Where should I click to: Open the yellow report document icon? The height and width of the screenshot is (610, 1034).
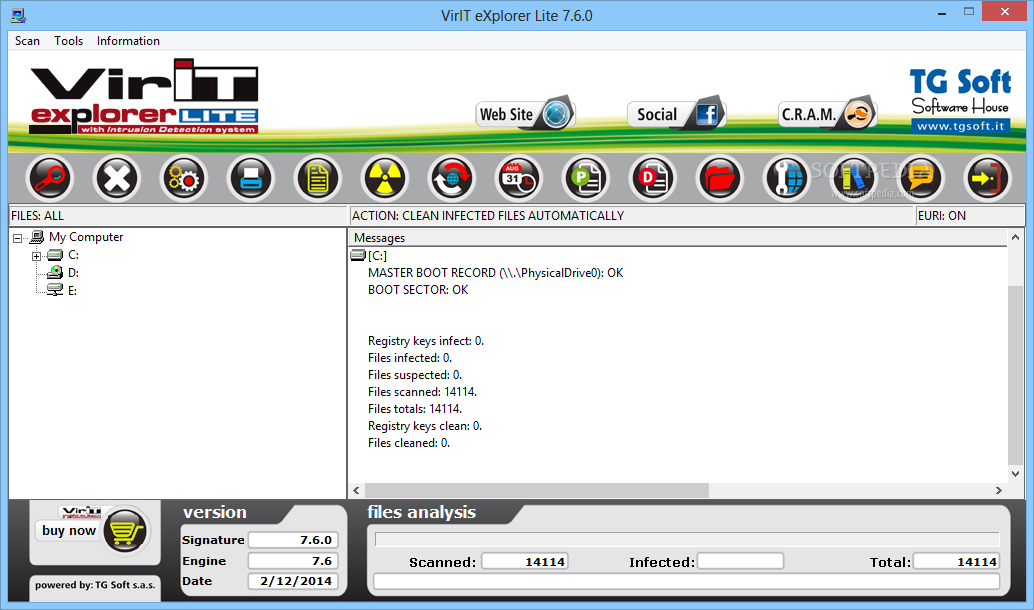(x=318, y=178)
